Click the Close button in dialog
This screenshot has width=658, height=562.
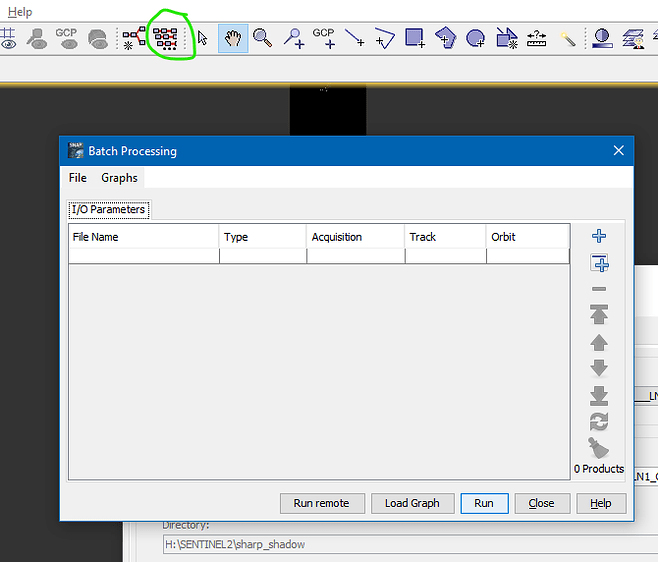542,503
